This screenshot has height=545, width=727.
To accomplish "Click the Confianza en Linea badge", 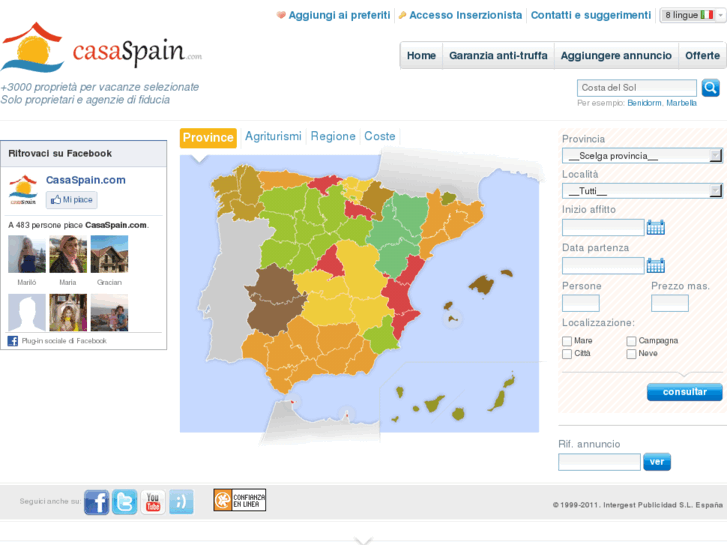I will tap(239, 500).
